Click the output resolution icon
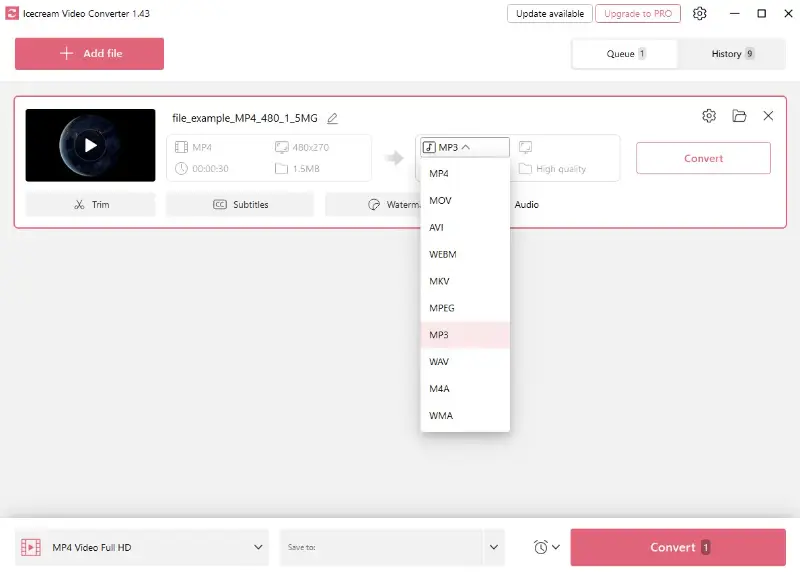Screen dimensions: 800x575 pyautogui.click(x=525, y=147)
